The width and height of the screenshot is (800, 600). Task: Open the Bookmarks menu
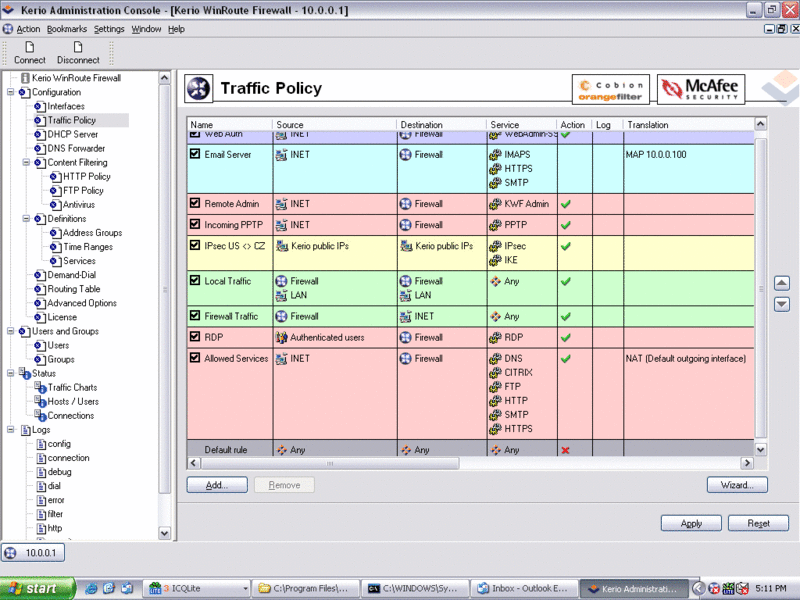(x=67, y=29)
